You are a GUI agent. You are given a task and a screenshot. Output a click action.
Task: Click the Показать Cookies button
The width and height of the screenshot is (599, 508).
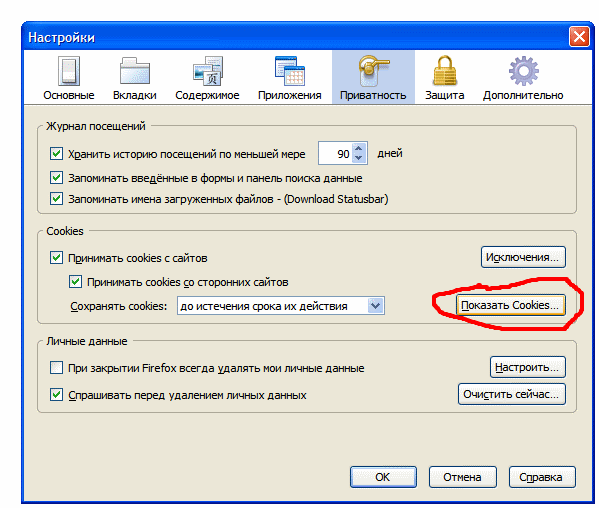click(x=510, y=305)
